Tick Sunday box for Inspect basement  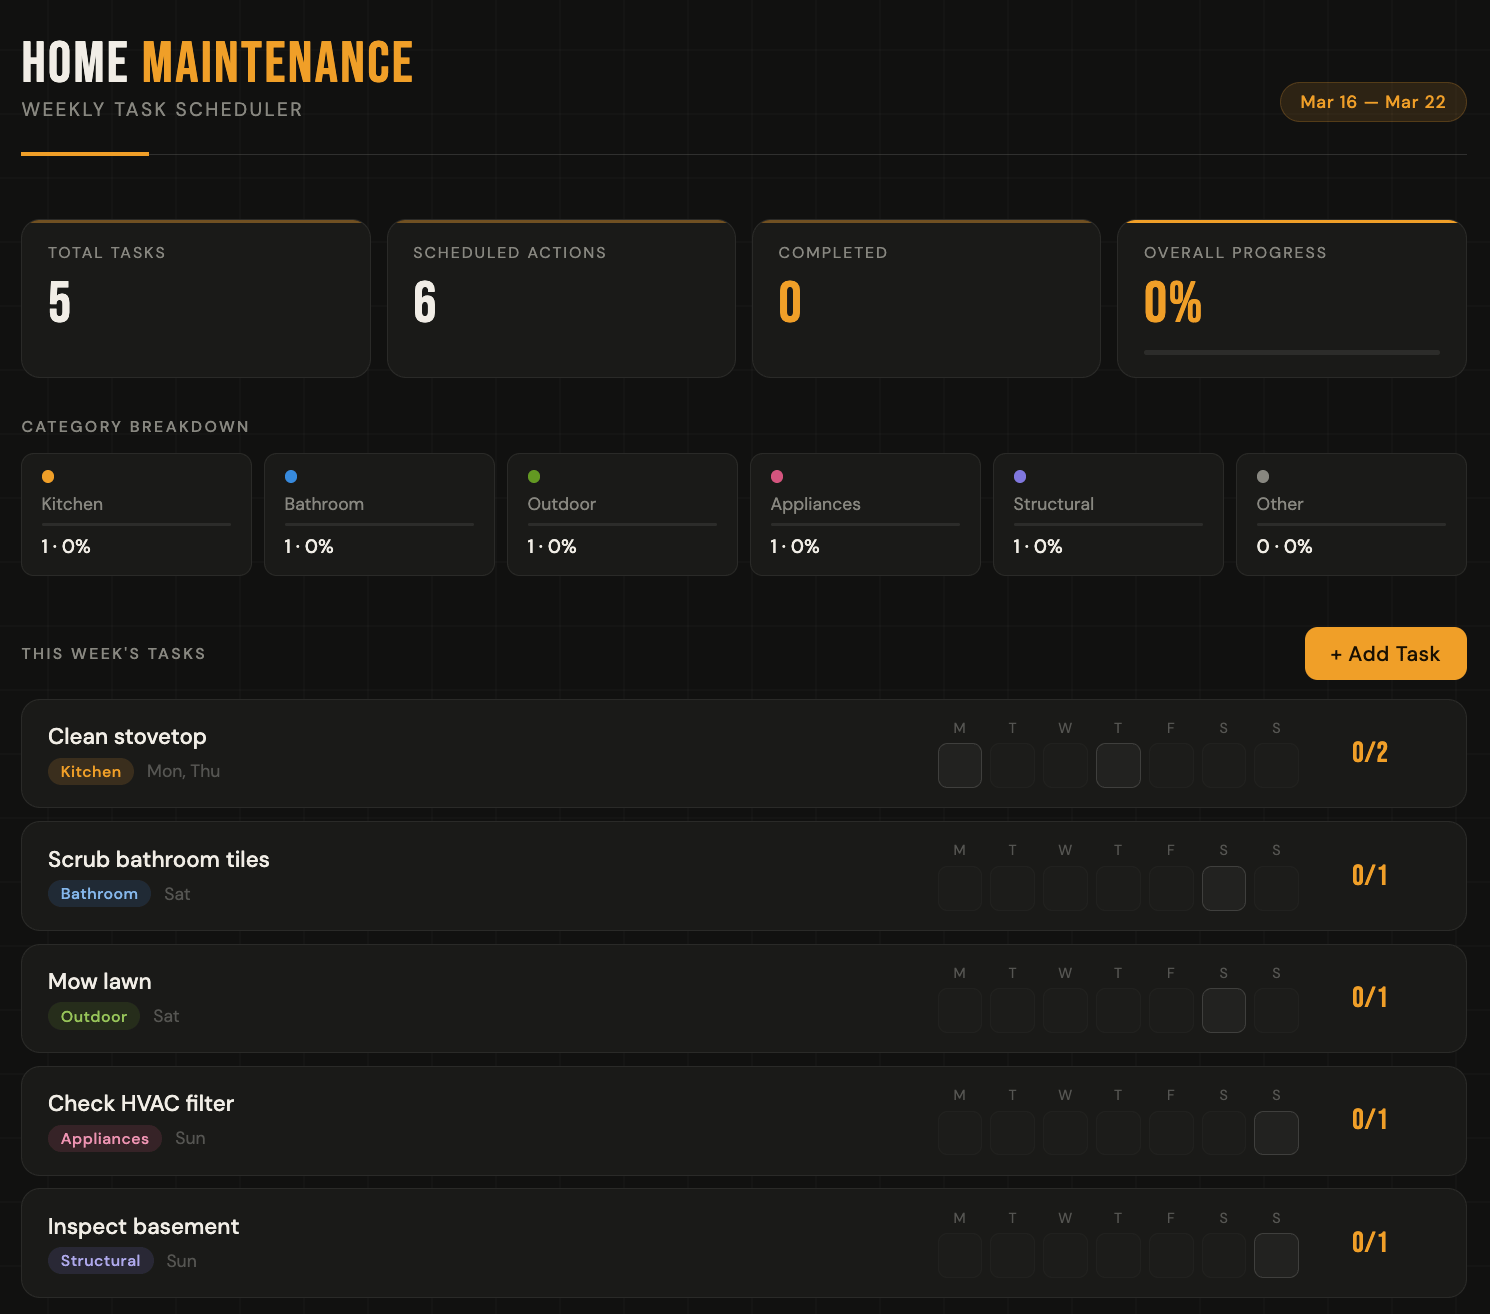pos(1276,1256)
